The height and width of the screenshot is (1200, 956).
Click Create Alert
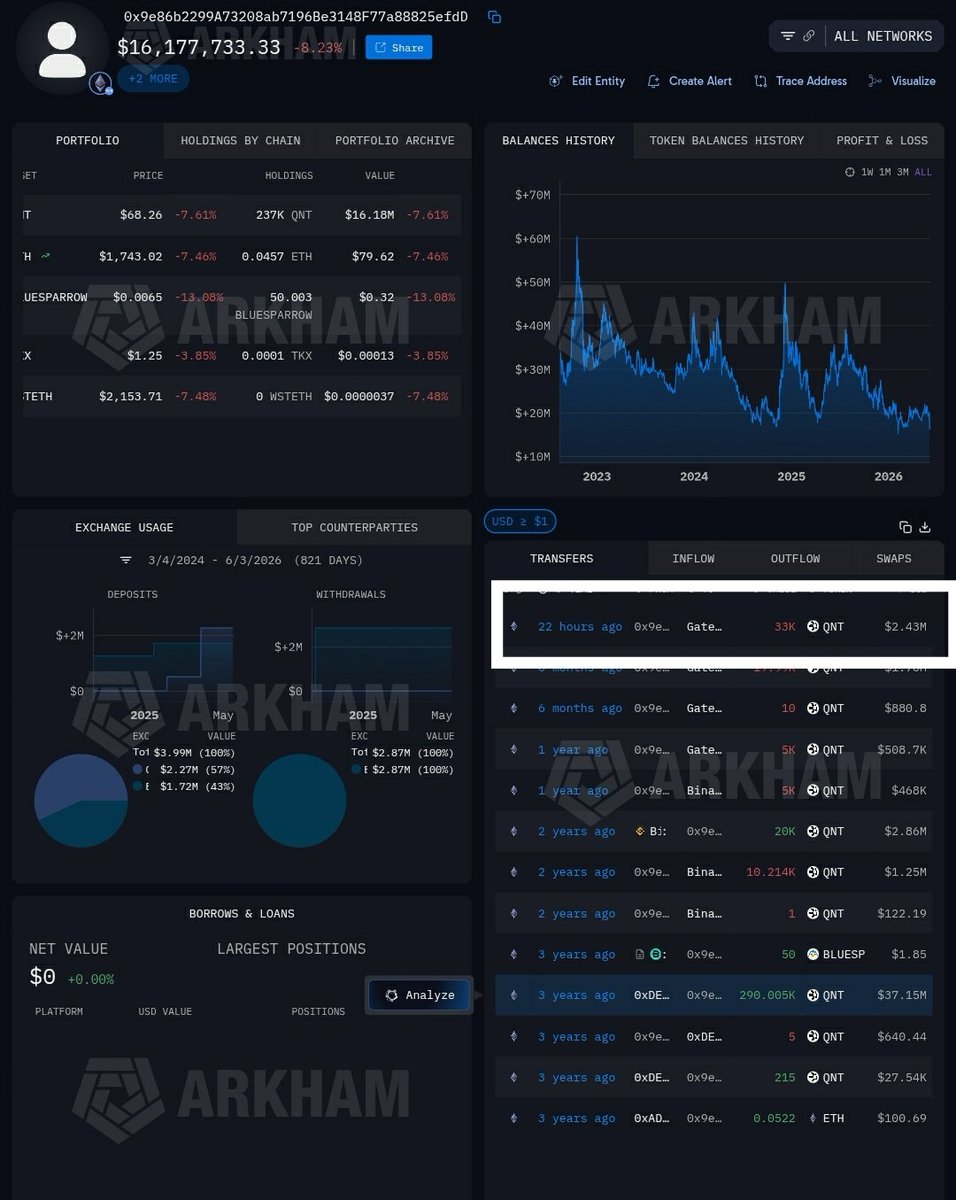click(x=690, y=81)
